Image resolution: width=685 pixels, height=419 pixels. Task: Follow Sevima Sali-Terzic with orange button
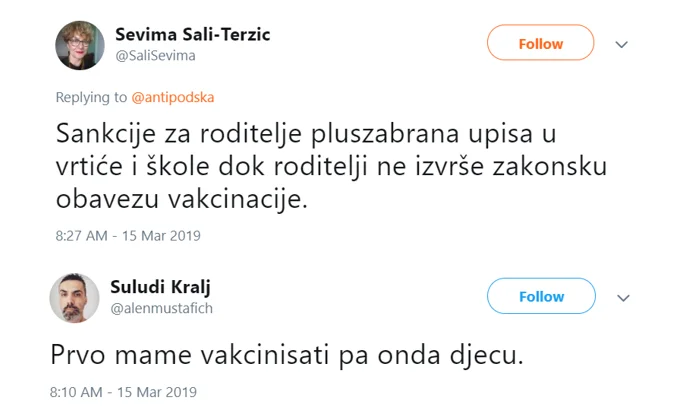pyautogui.click(x=540, y=42)
